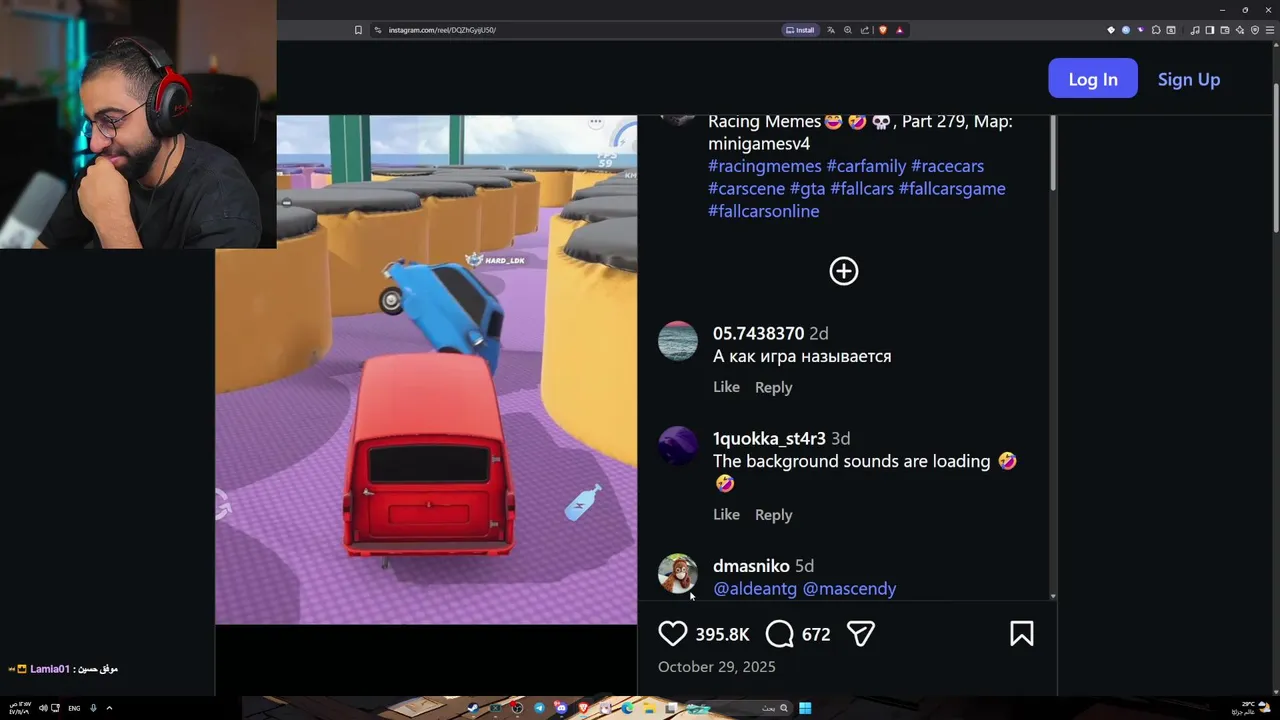This screenshot has height=720, width=1280.
Task: Open the #racecars hashtag
Action: click(947, 166)
